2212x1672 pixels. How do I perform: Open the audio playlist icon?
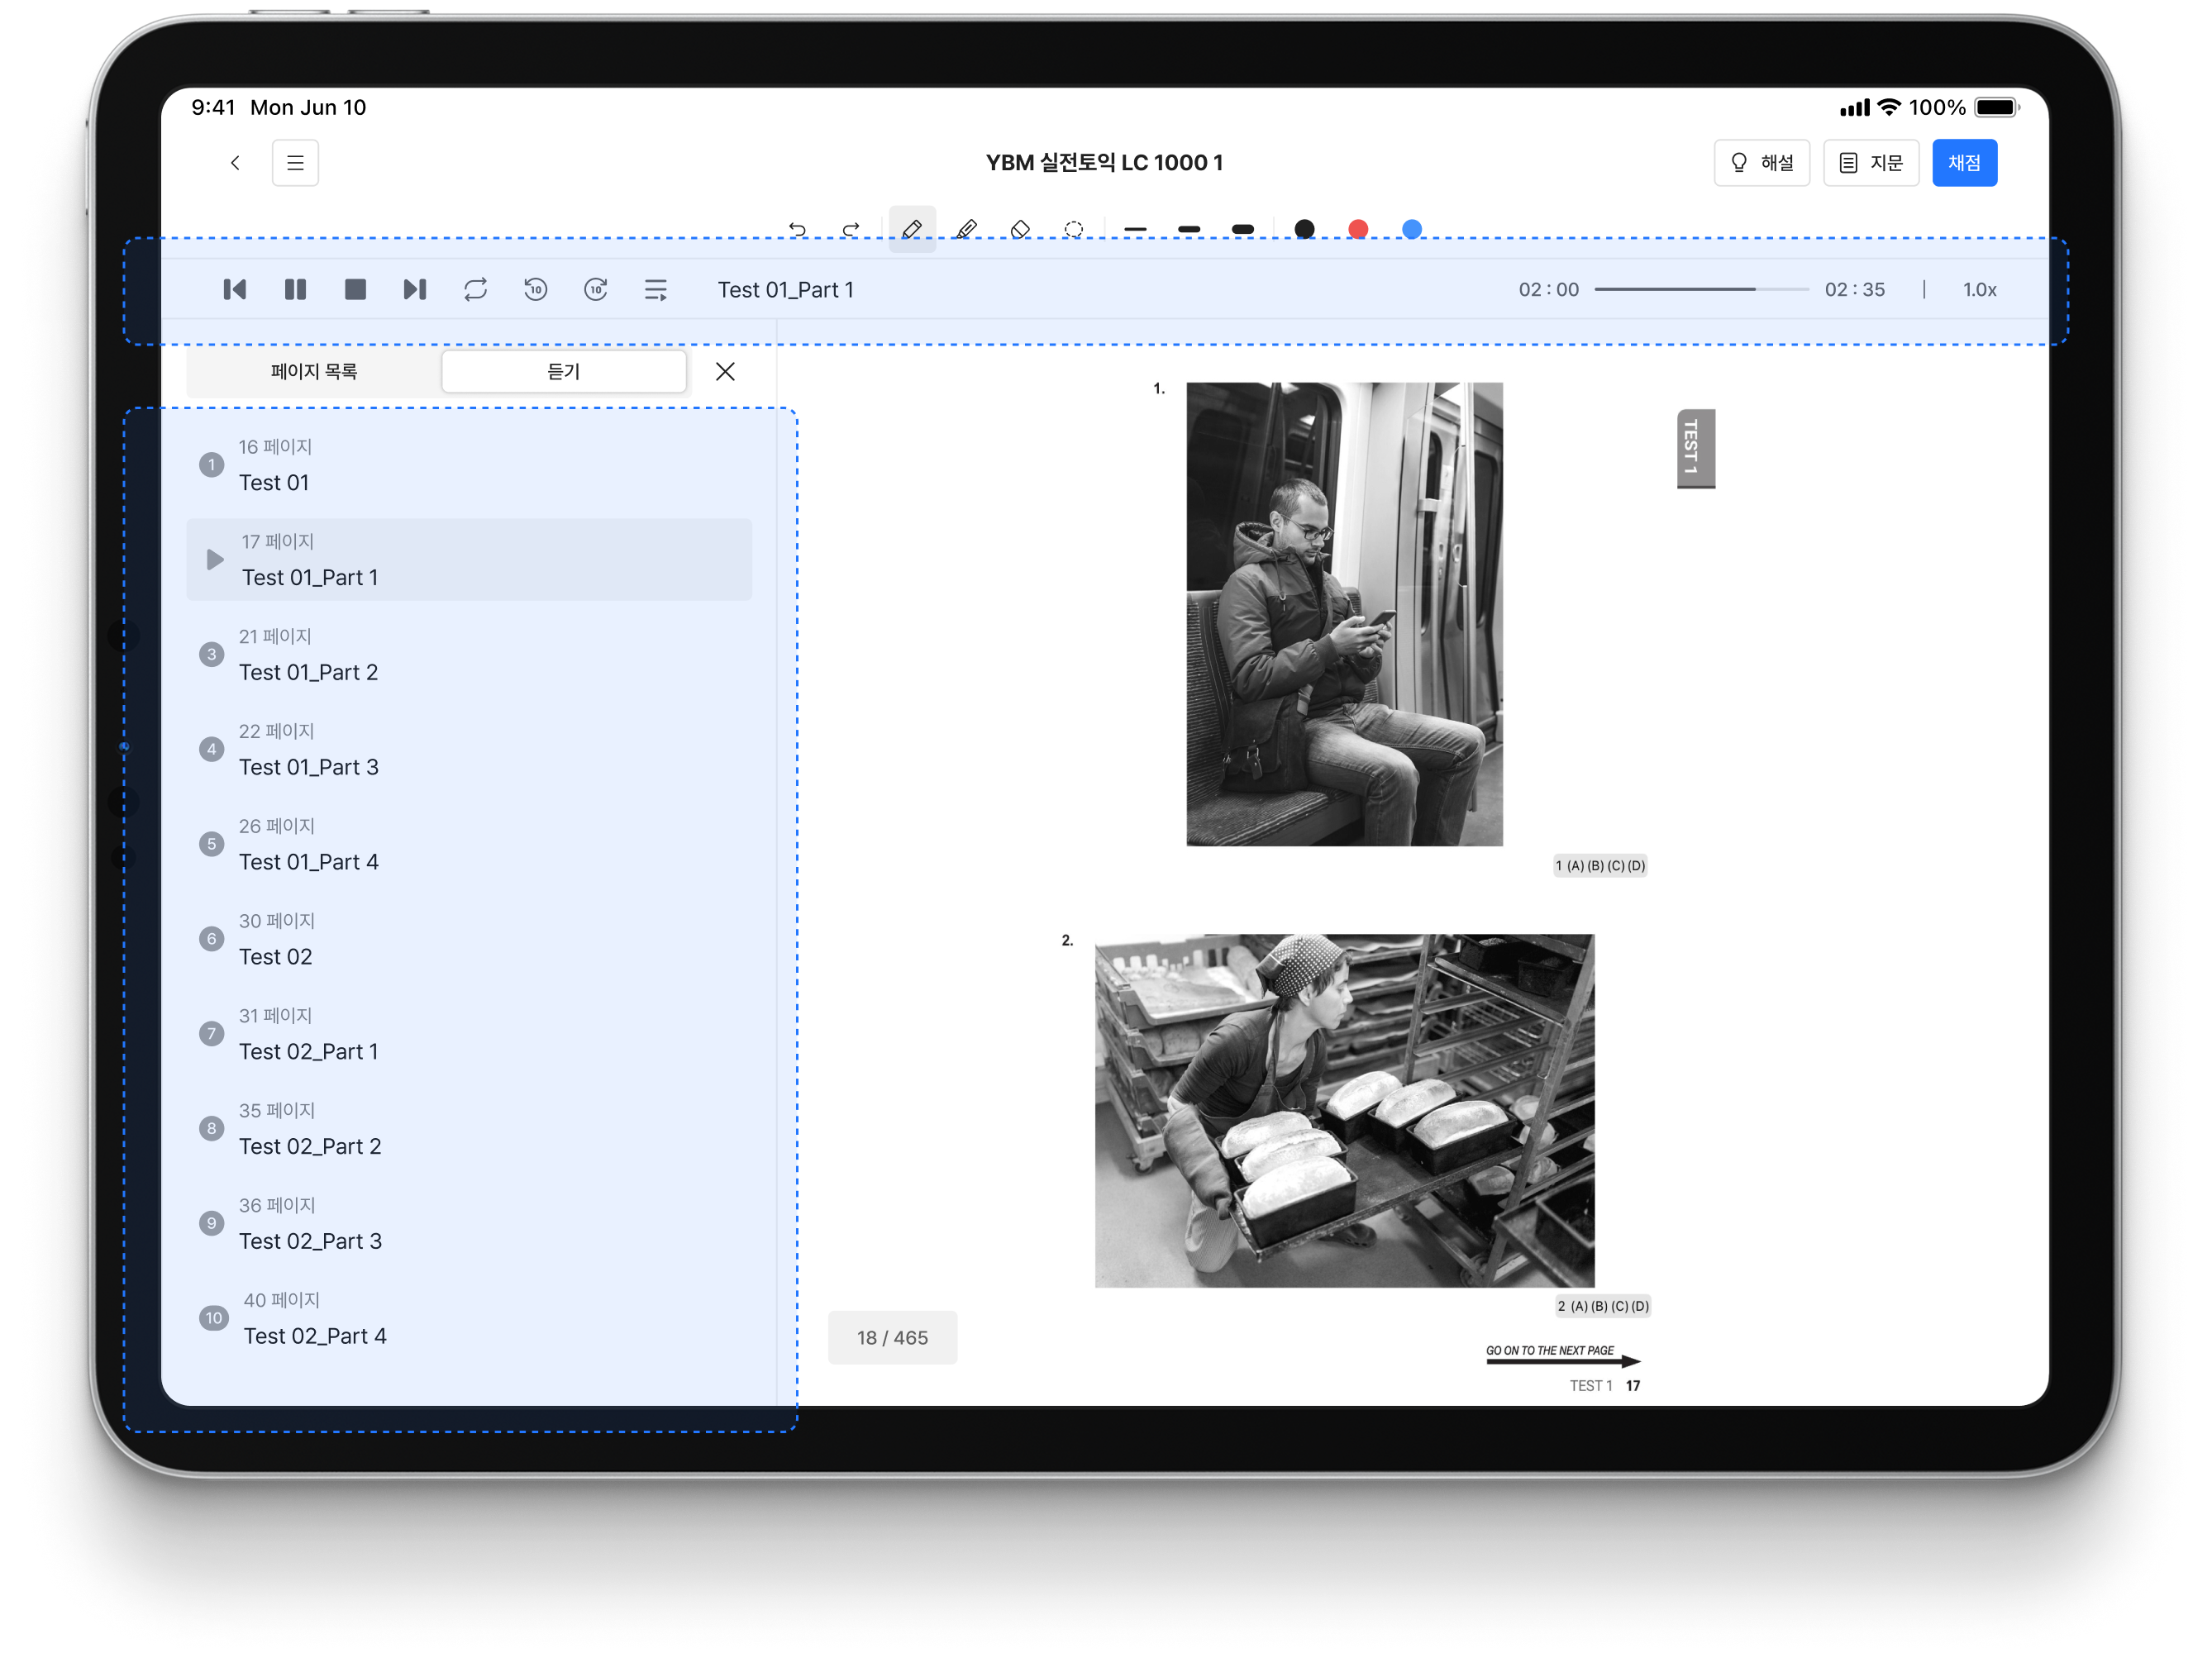click(656, 290)
